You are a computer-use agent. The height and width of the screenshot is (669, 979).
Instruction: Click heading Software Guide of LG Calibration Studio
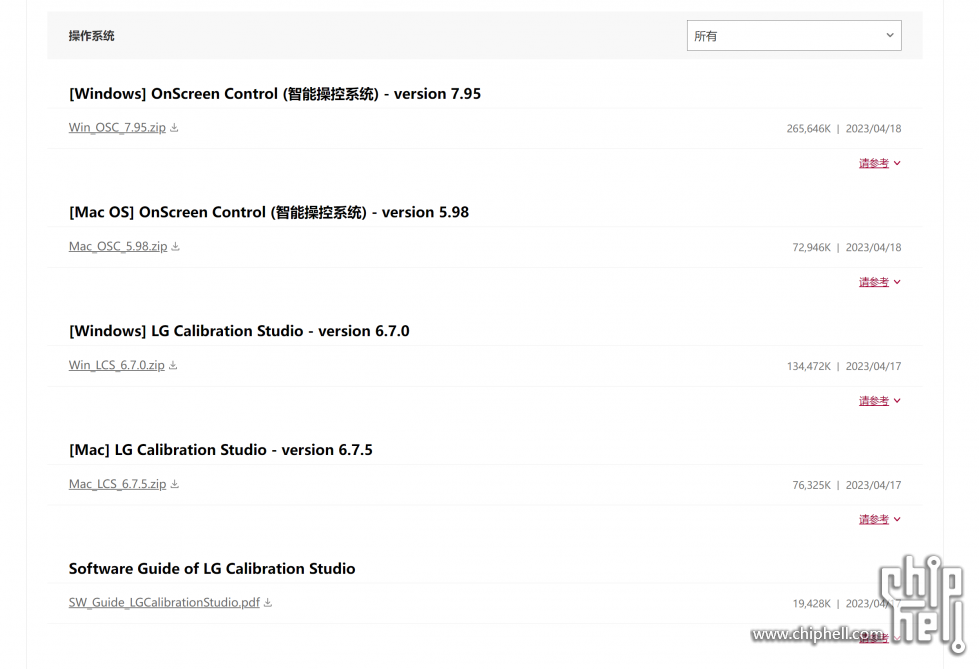click(212, 568)
